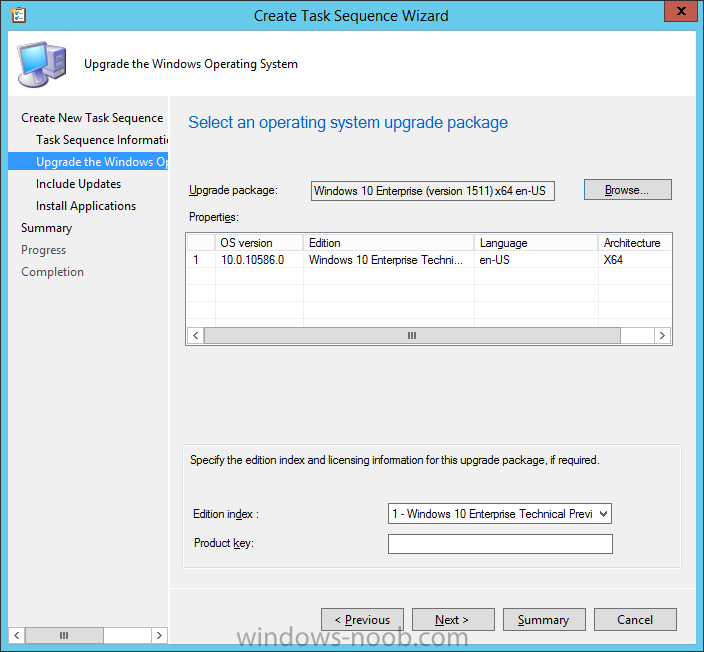Click the en-US language cell
Screen dimensions: 704x652
pyautogui.click(x=536, y=260)
